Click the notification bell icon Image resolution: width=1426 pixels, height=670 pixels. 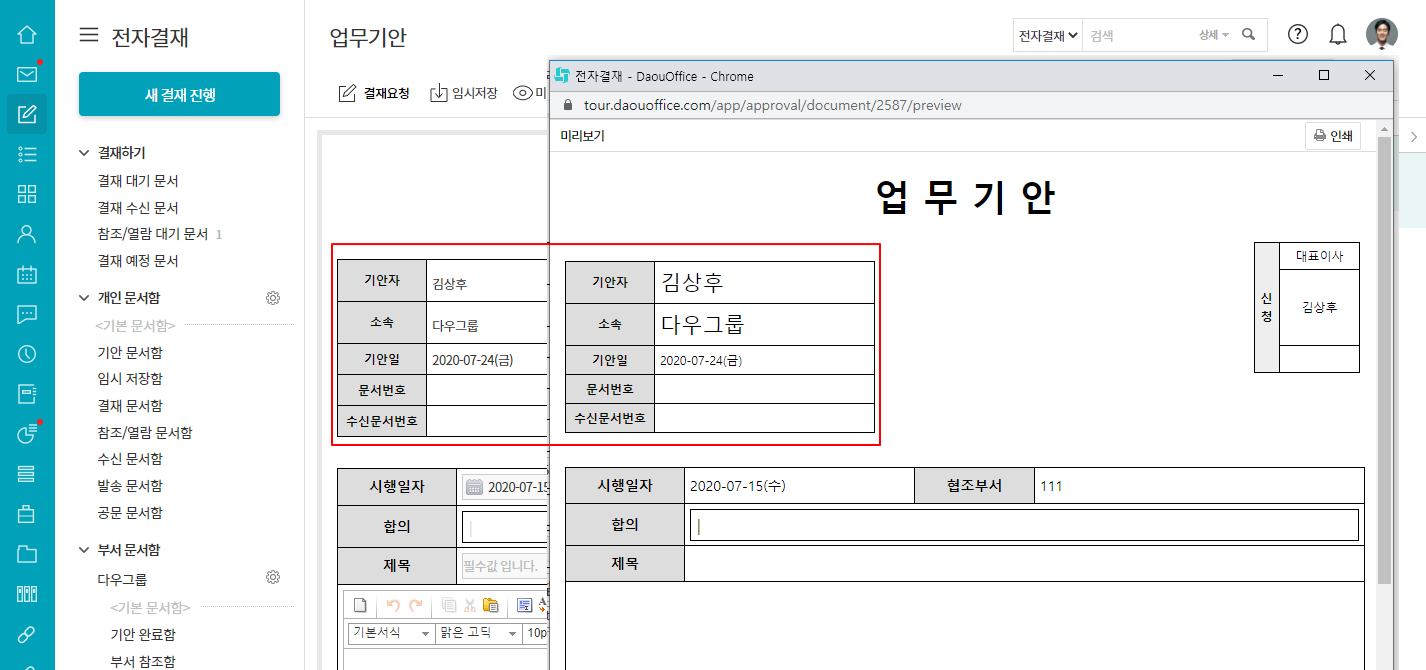pos(1337,34)
